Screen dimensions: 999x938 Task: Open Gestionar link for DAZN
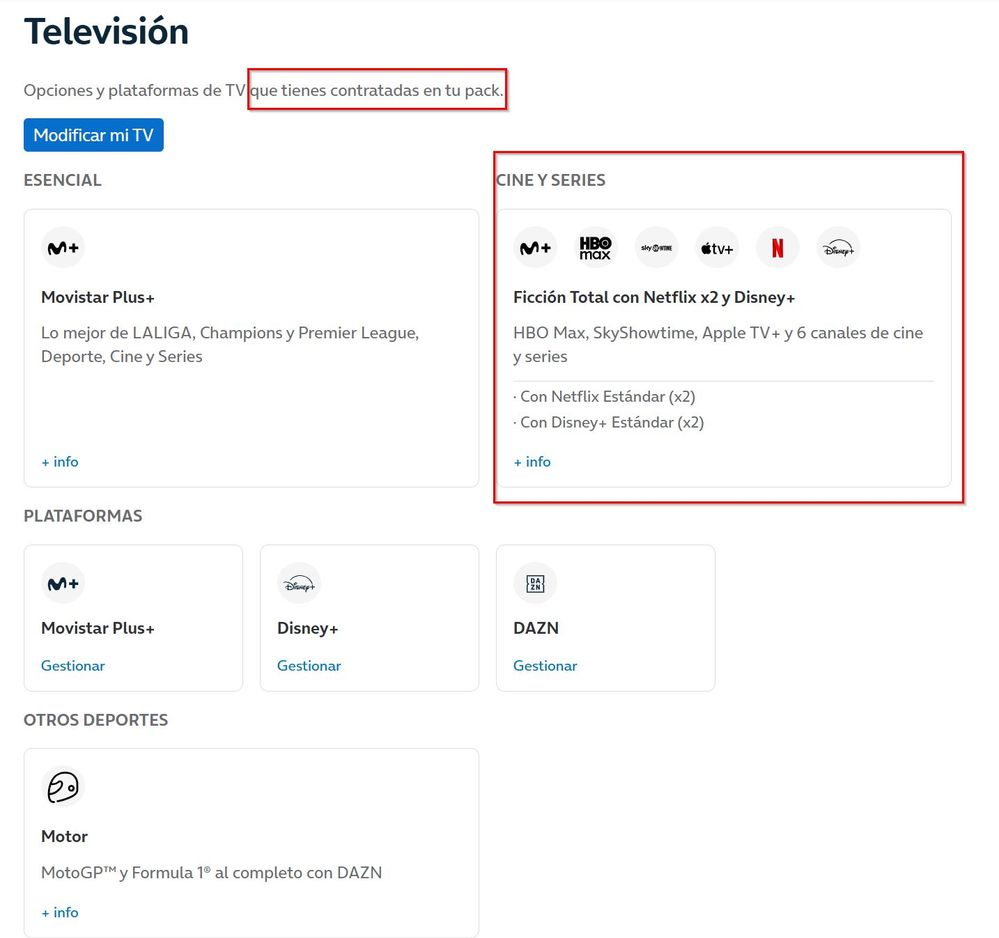[x=545, y=666]
